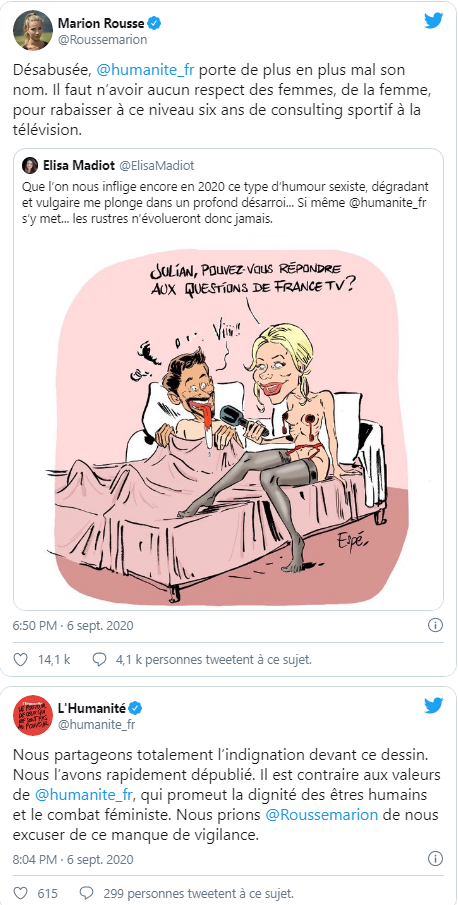Open Elisa Madiot's name in quoted tweet
458x905 pixels.
[78, 166]
